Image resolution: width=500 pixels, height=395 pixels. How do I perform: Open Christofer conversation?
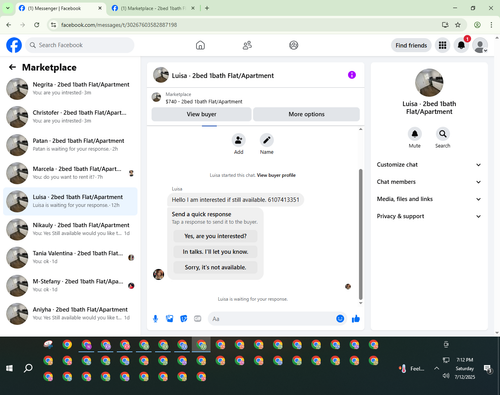[70, 117]
